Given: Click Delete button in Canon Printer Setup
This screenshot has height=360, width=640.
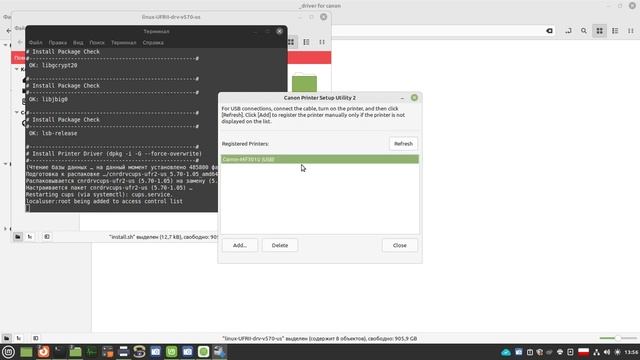Looking at the screenshot, I should tap(280, 245).
